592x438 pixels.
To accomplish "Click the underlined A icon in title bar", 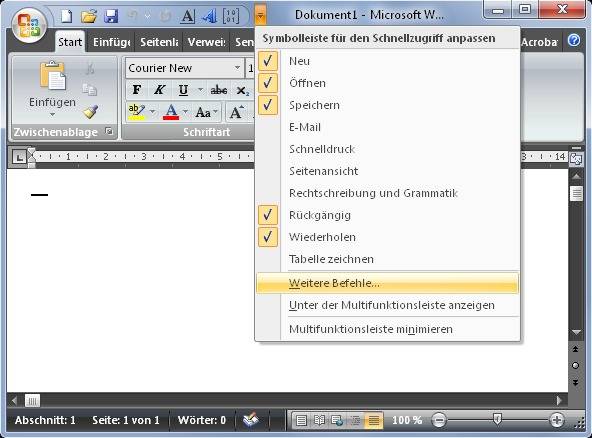I will click(x=188, y=16).
